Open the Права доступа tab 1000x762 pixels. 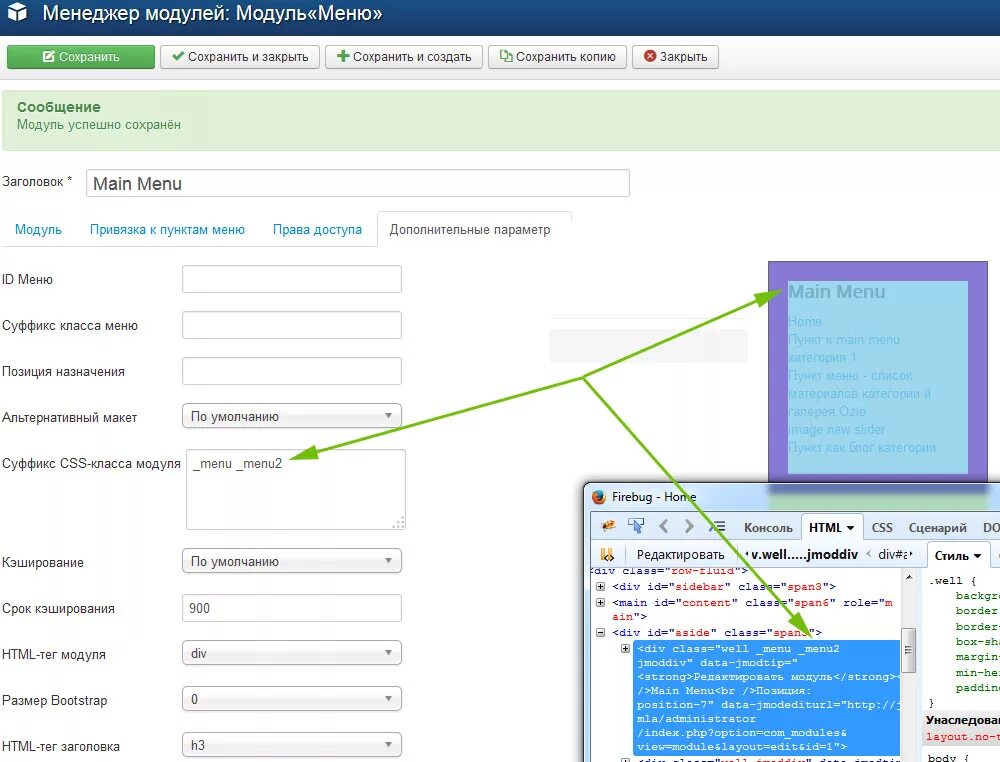tap(317, 230)
